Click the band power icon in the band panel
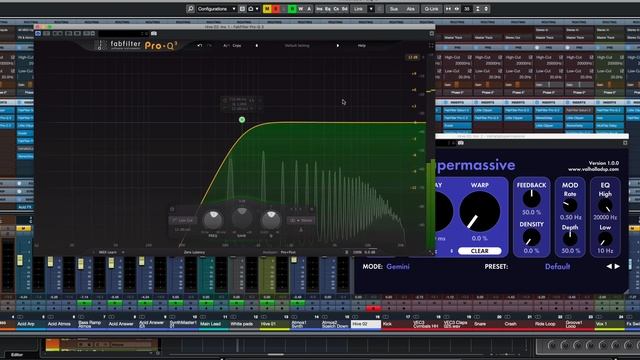Image resolution: width=640 pixels, height=360 pixels. [172, 209]
